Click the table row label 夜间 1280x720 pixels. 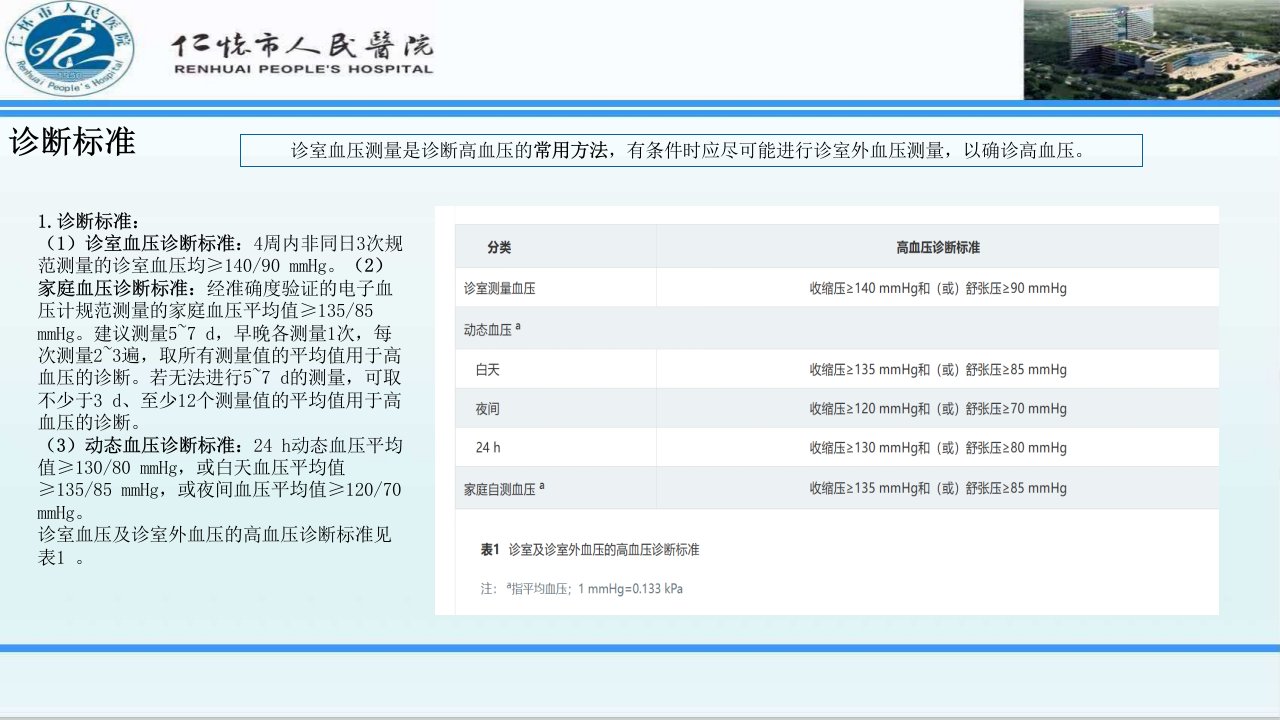click(487, 409)
